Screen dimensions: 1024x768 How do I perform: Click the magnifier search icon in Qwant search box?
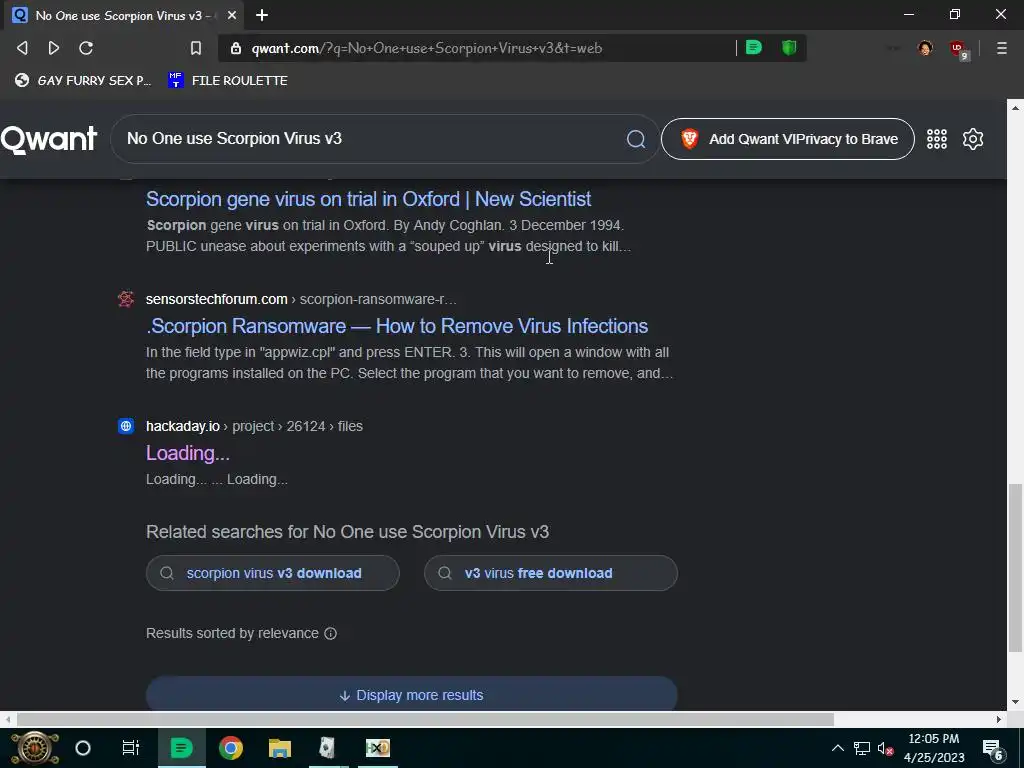click(635, 138)
